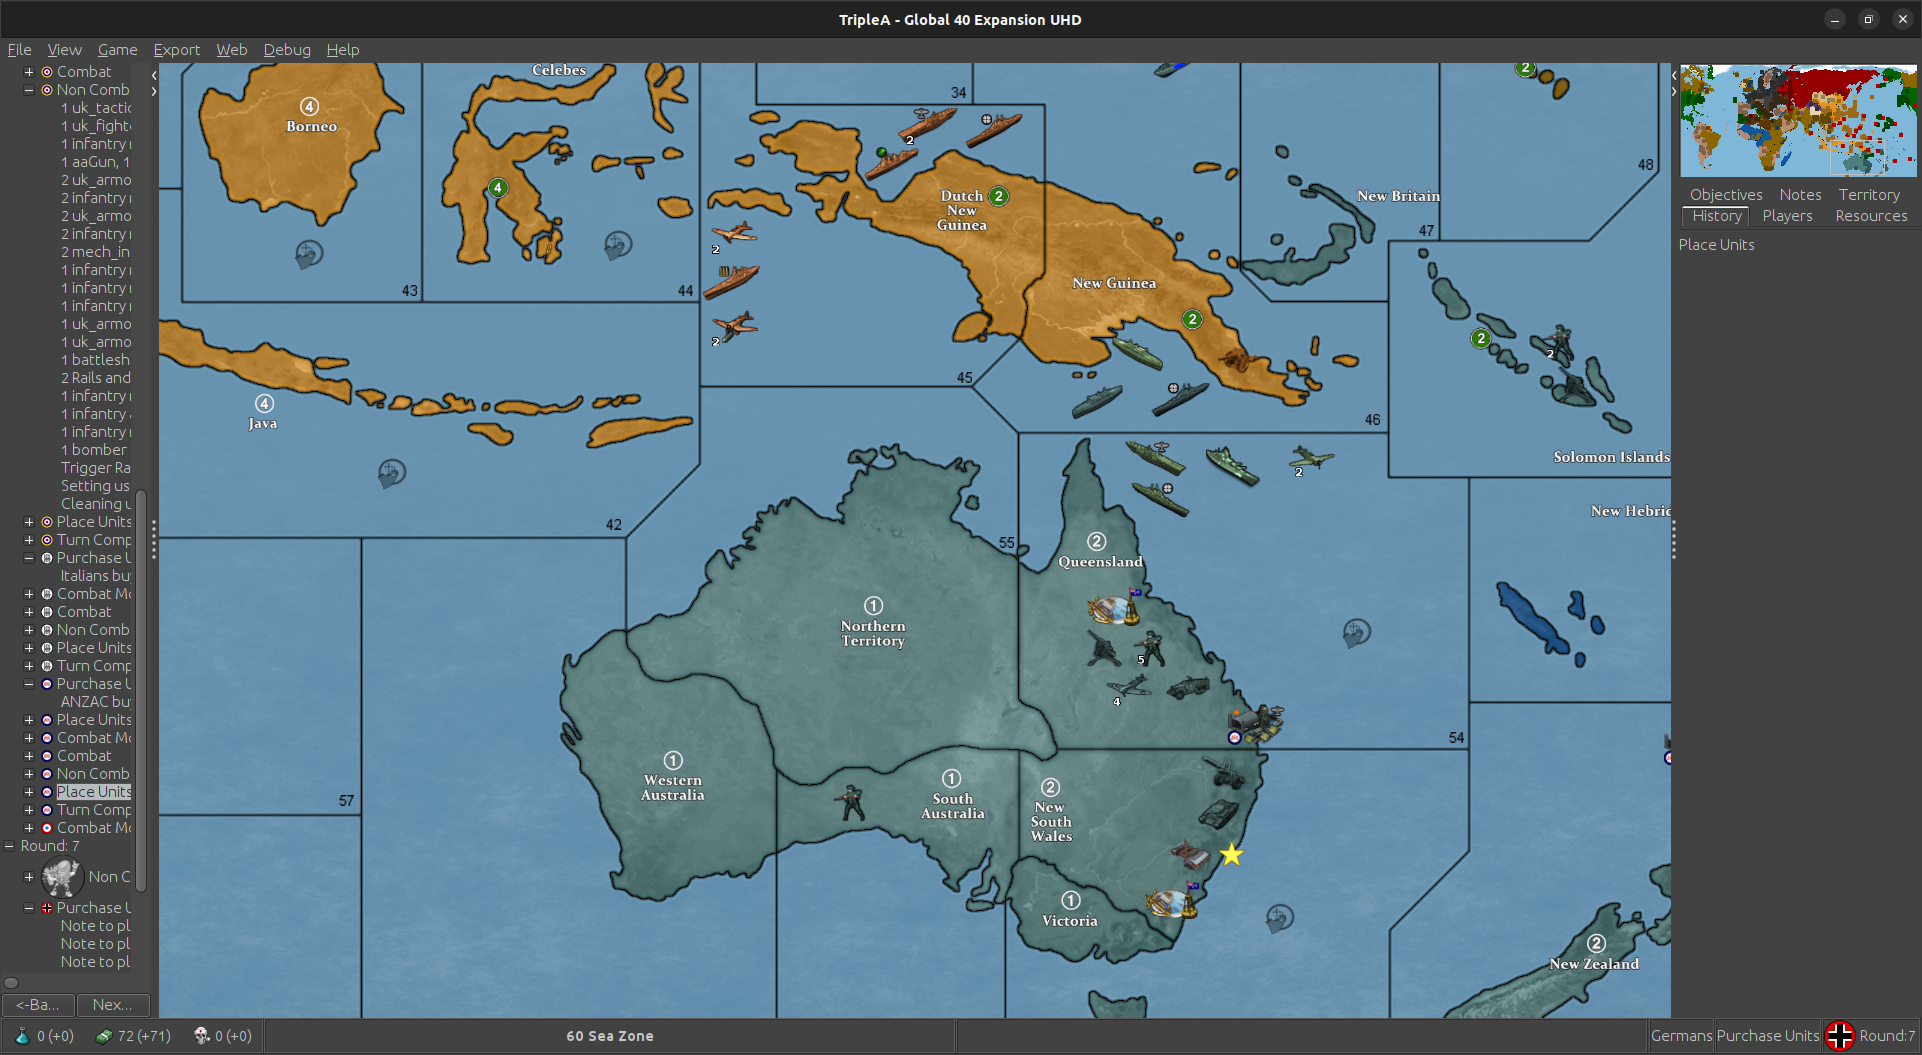Click the world minimap thumbnail
Viewport: 1922px width, 1055px height.
(x=1798, y=121)
